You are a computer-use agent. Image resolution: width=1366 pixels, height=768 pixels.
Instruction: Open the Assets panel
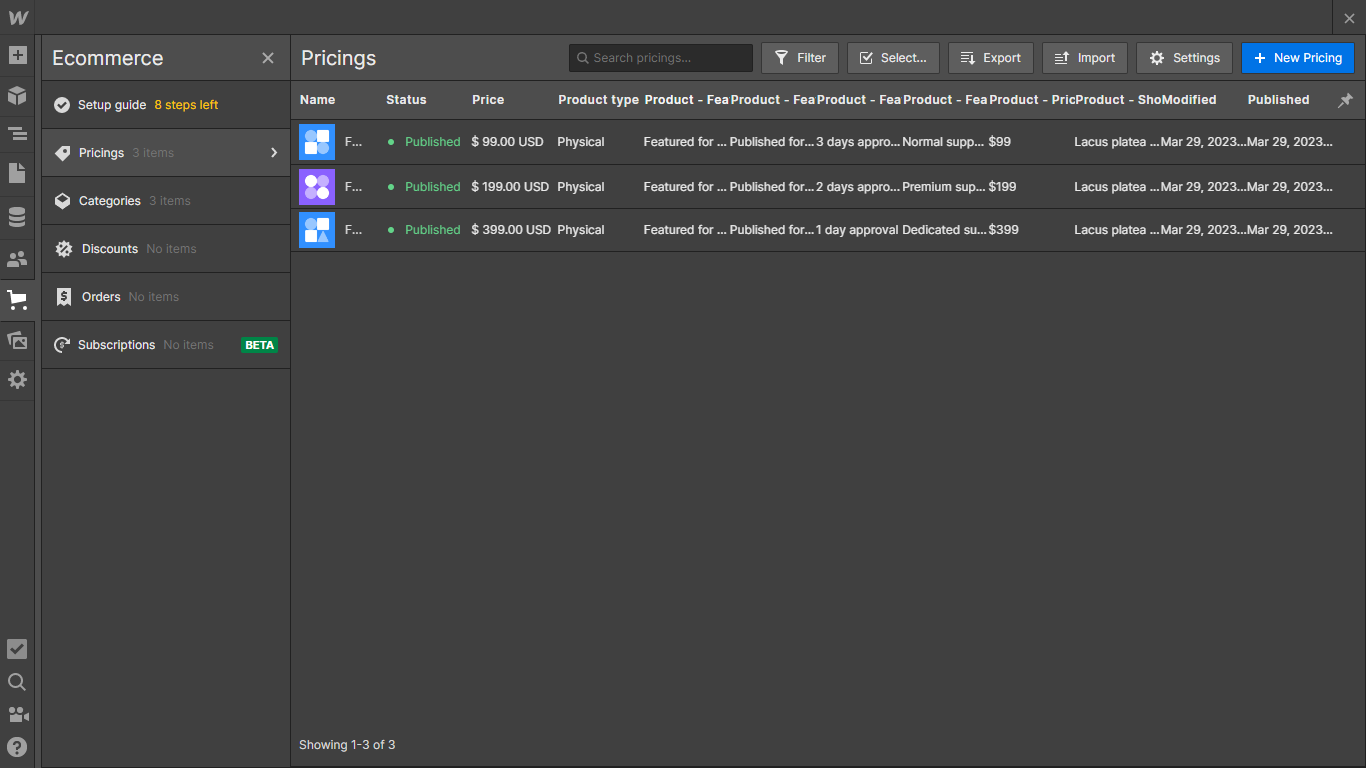tap(17, 340)
